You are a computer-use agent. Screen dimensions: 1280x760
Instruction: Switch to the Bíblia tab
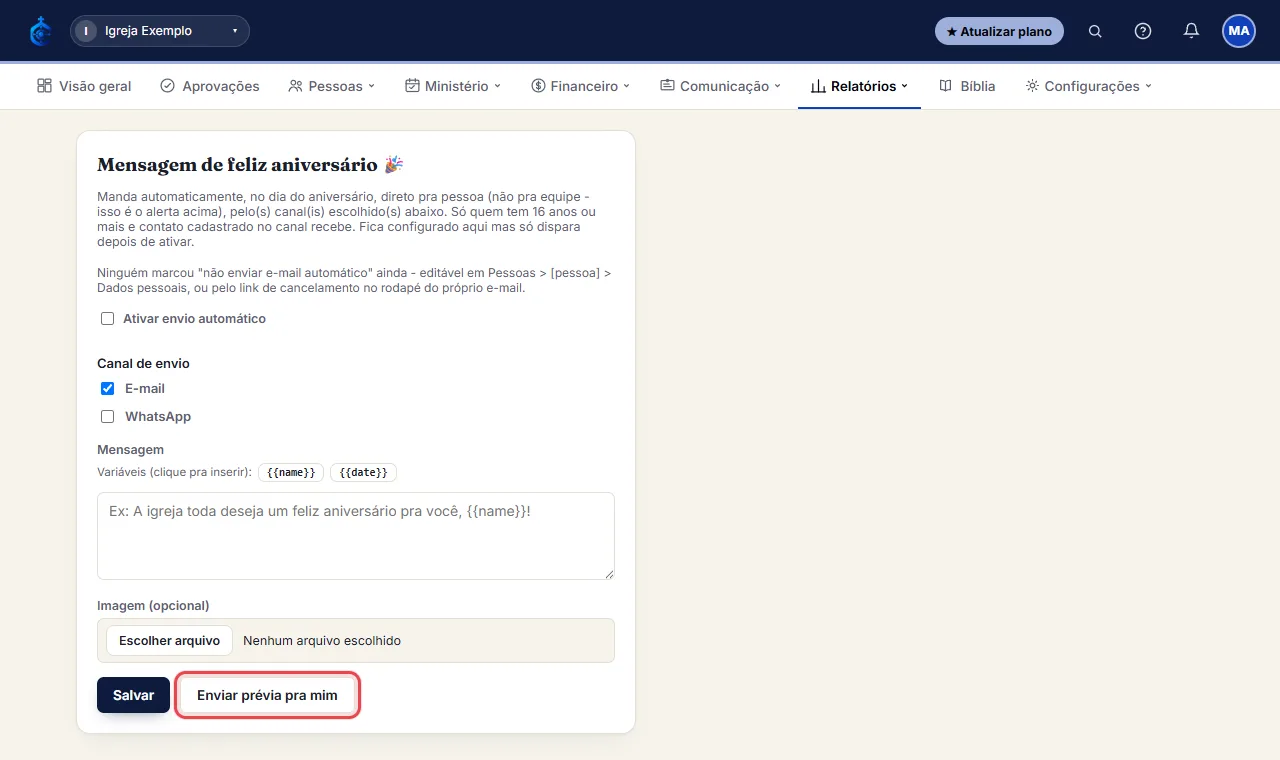click(967, 86)
